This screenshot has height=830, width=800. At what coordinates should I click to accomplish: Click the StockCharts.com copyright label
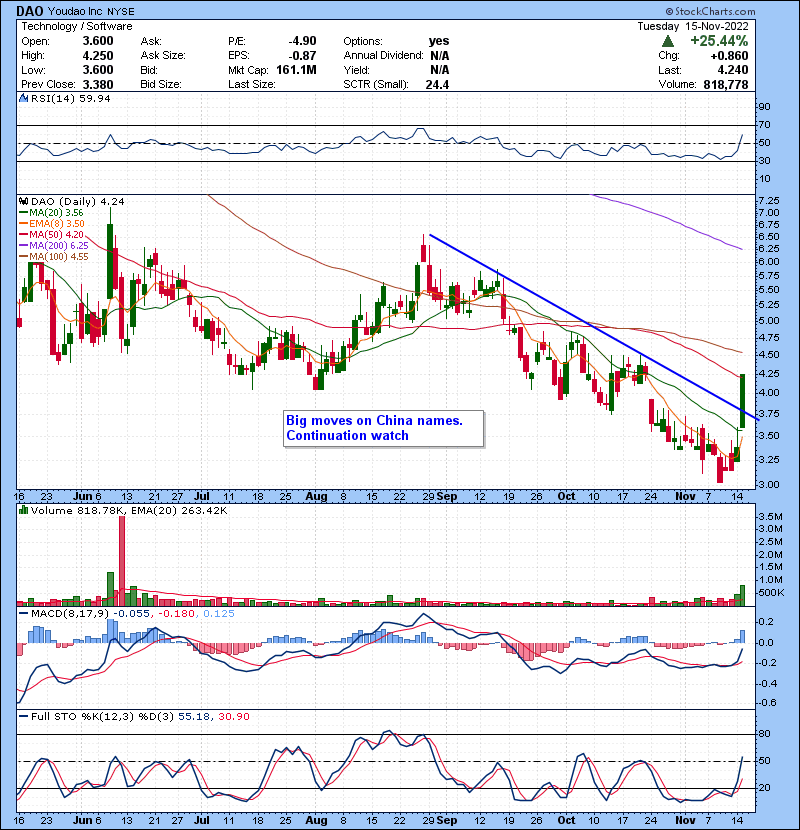711,11
